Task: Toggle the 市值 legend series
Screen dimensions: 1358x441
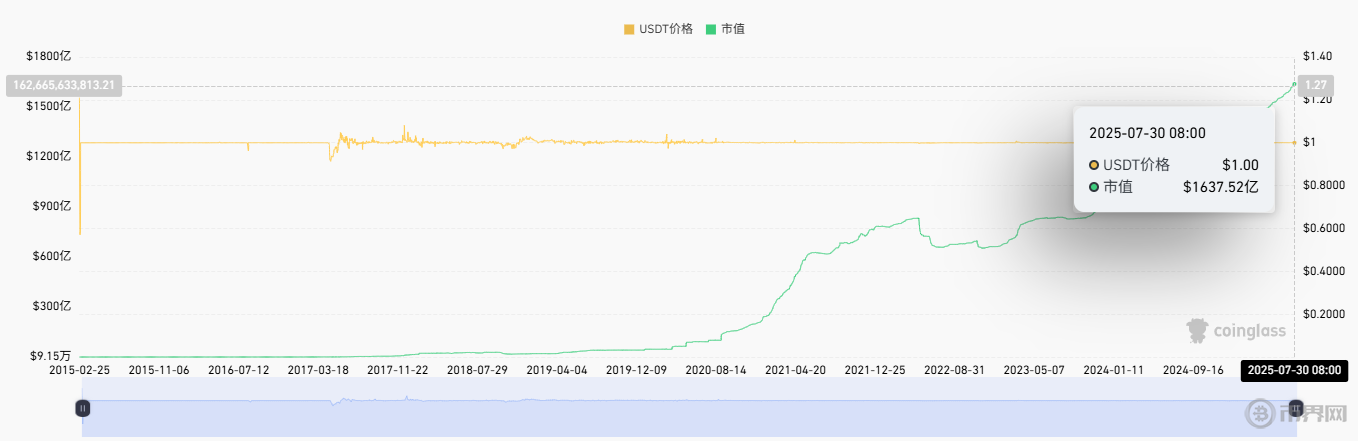Action: click(725, 29)
